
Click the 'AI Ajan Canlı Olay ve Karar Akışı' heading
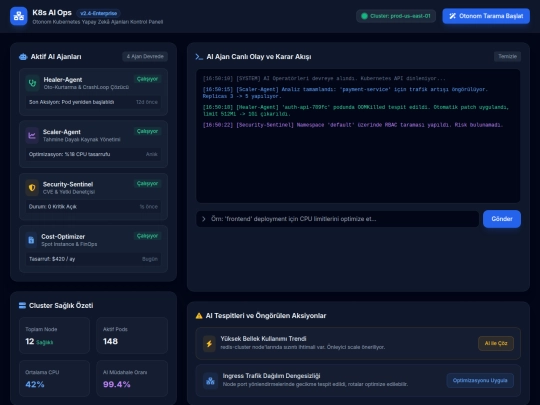(259, 57)
